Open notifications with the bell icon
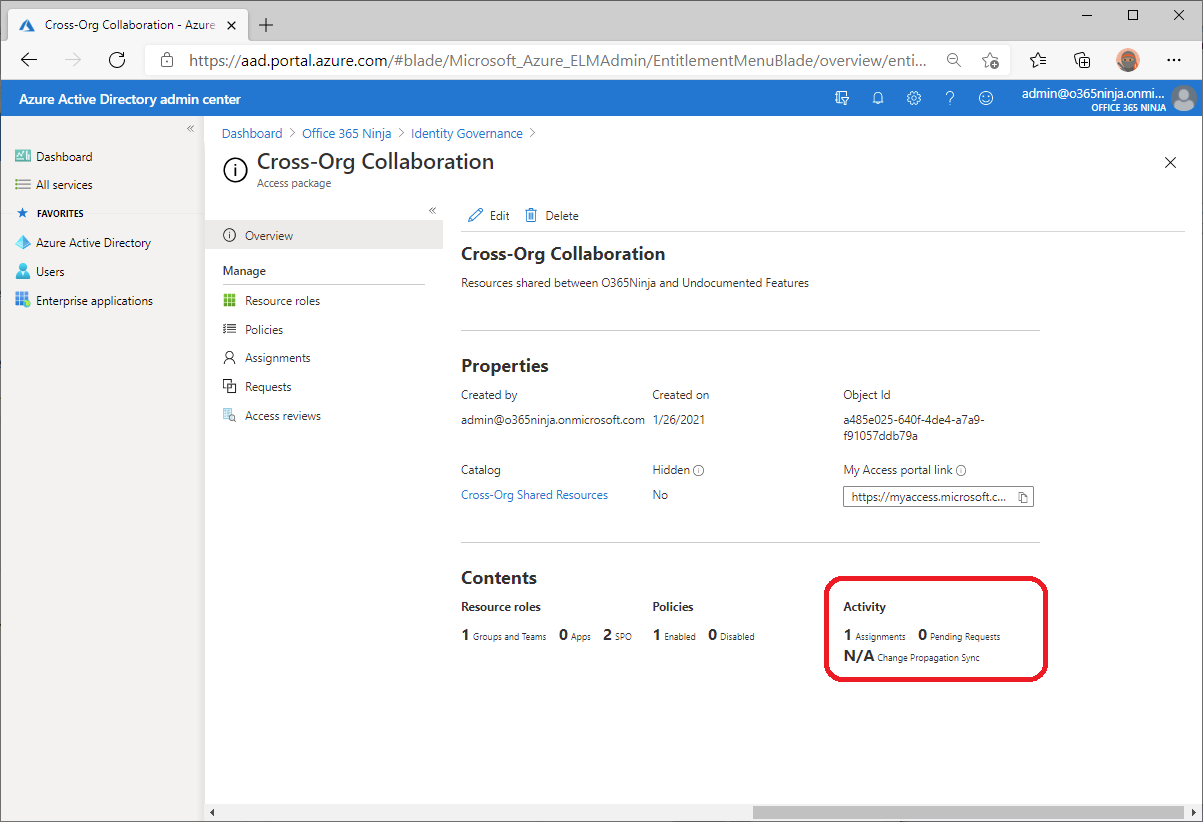The image size is (1203, 822). pos(878,97)
